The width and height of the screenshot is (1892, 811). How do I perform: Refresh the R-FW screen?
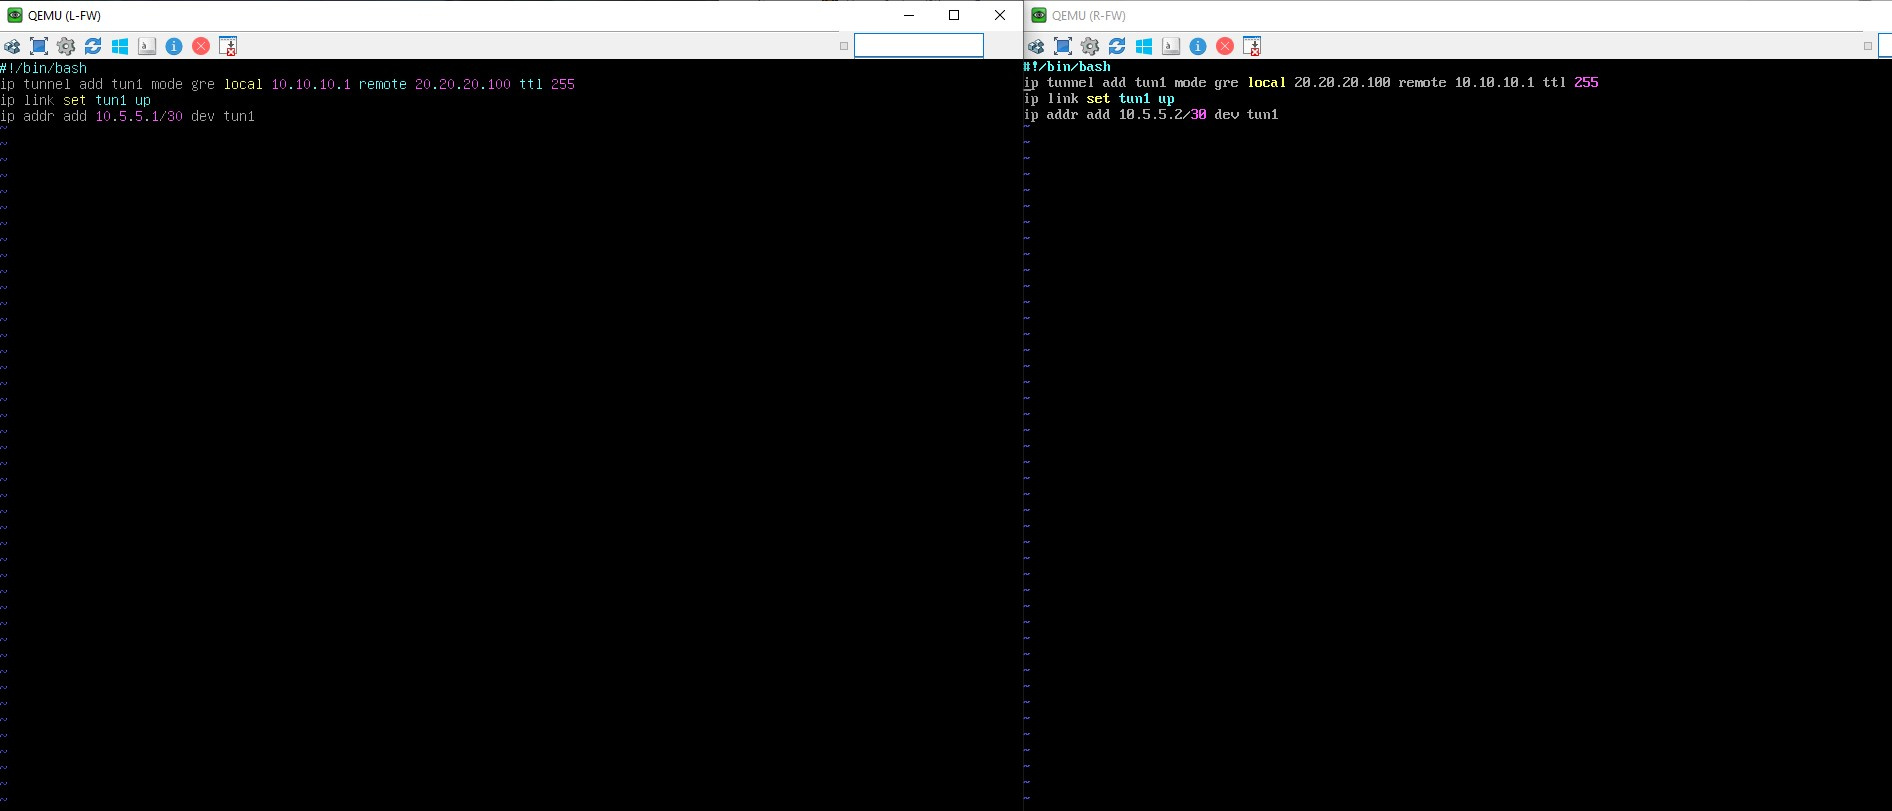(x=1117, y=46)
